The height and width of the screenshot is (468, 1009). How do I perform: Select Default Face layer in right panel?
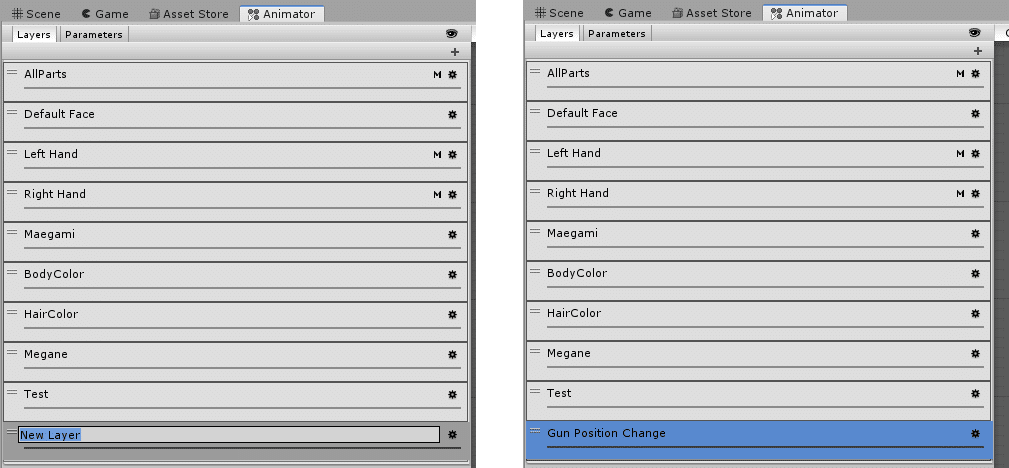pyautogui.click(x=759, y=120)
